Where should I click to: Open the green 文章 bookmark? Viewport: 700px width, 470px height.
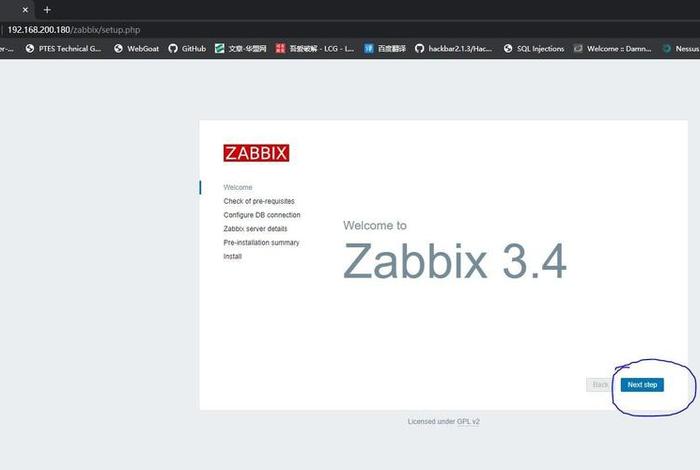[241, 49]
